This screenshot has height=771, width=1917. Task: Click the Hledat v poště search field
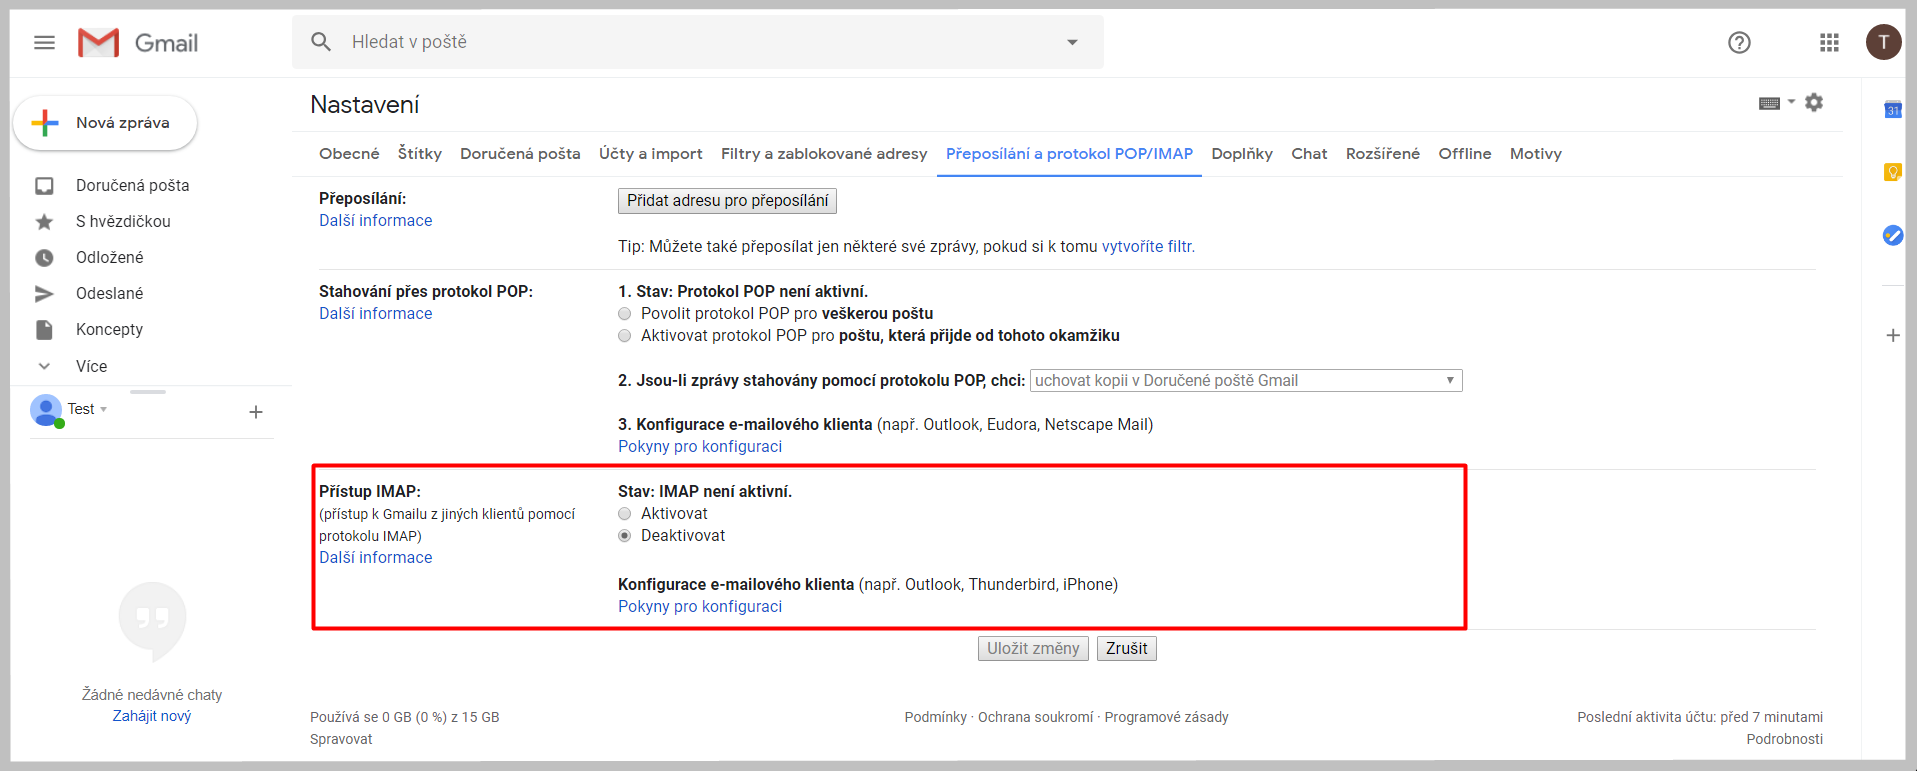tap(698, 42)
